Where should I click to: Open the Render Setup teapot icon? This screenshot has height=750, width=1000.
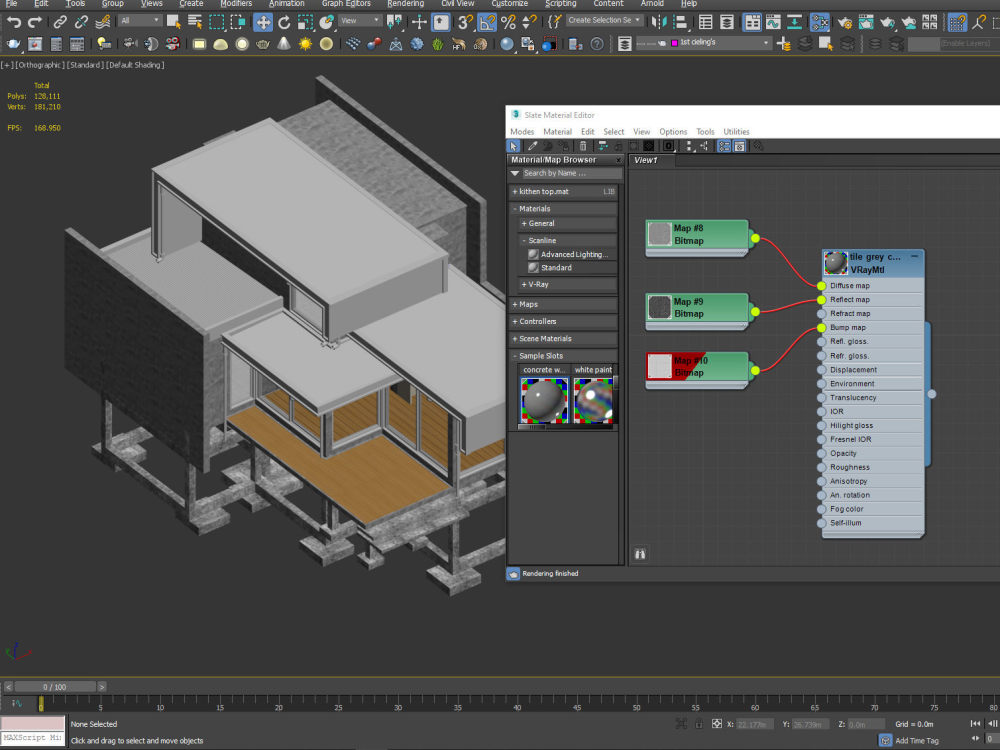(x=845, y=24)
